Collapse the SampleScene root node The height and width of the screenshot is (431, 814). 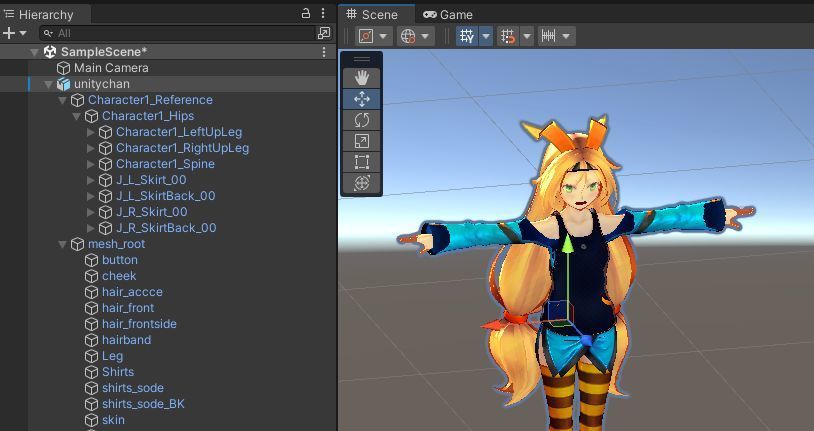[34, 52]
